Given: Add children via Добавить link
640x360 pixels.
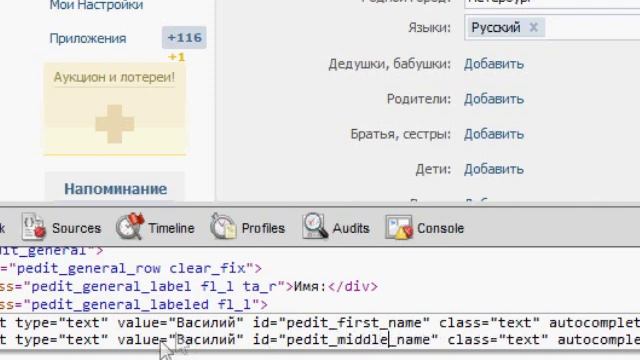Looking at the screenshot, I should [494, 169].
